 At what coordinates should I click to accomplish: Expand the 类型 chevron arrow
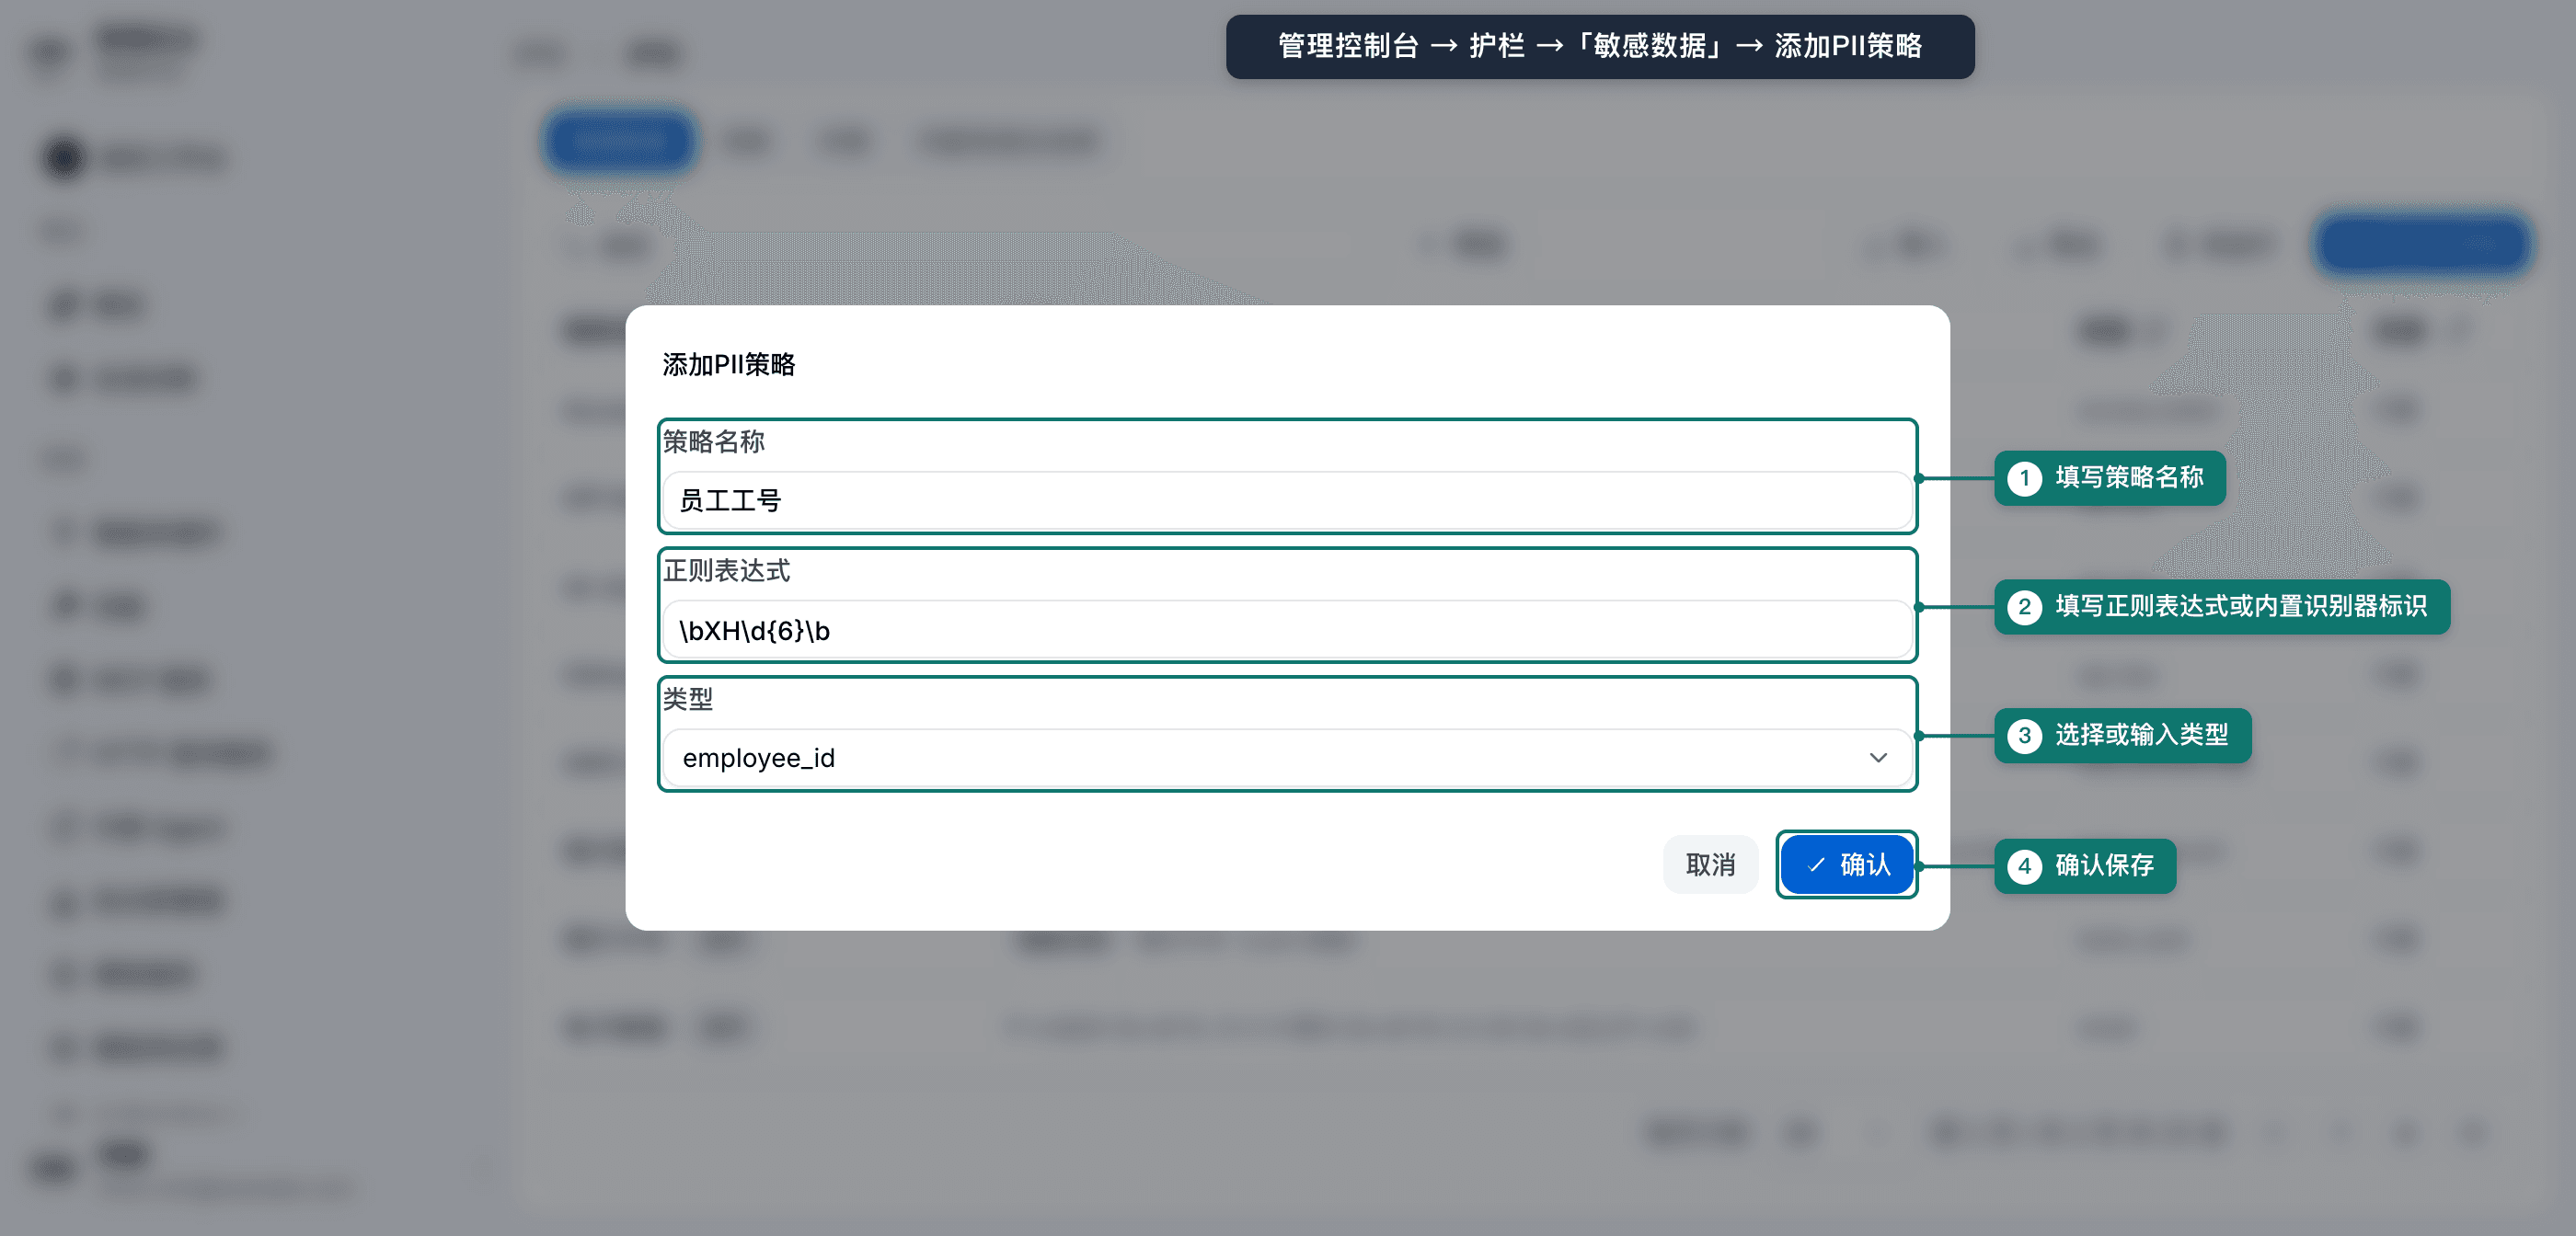click(1878, 758)
